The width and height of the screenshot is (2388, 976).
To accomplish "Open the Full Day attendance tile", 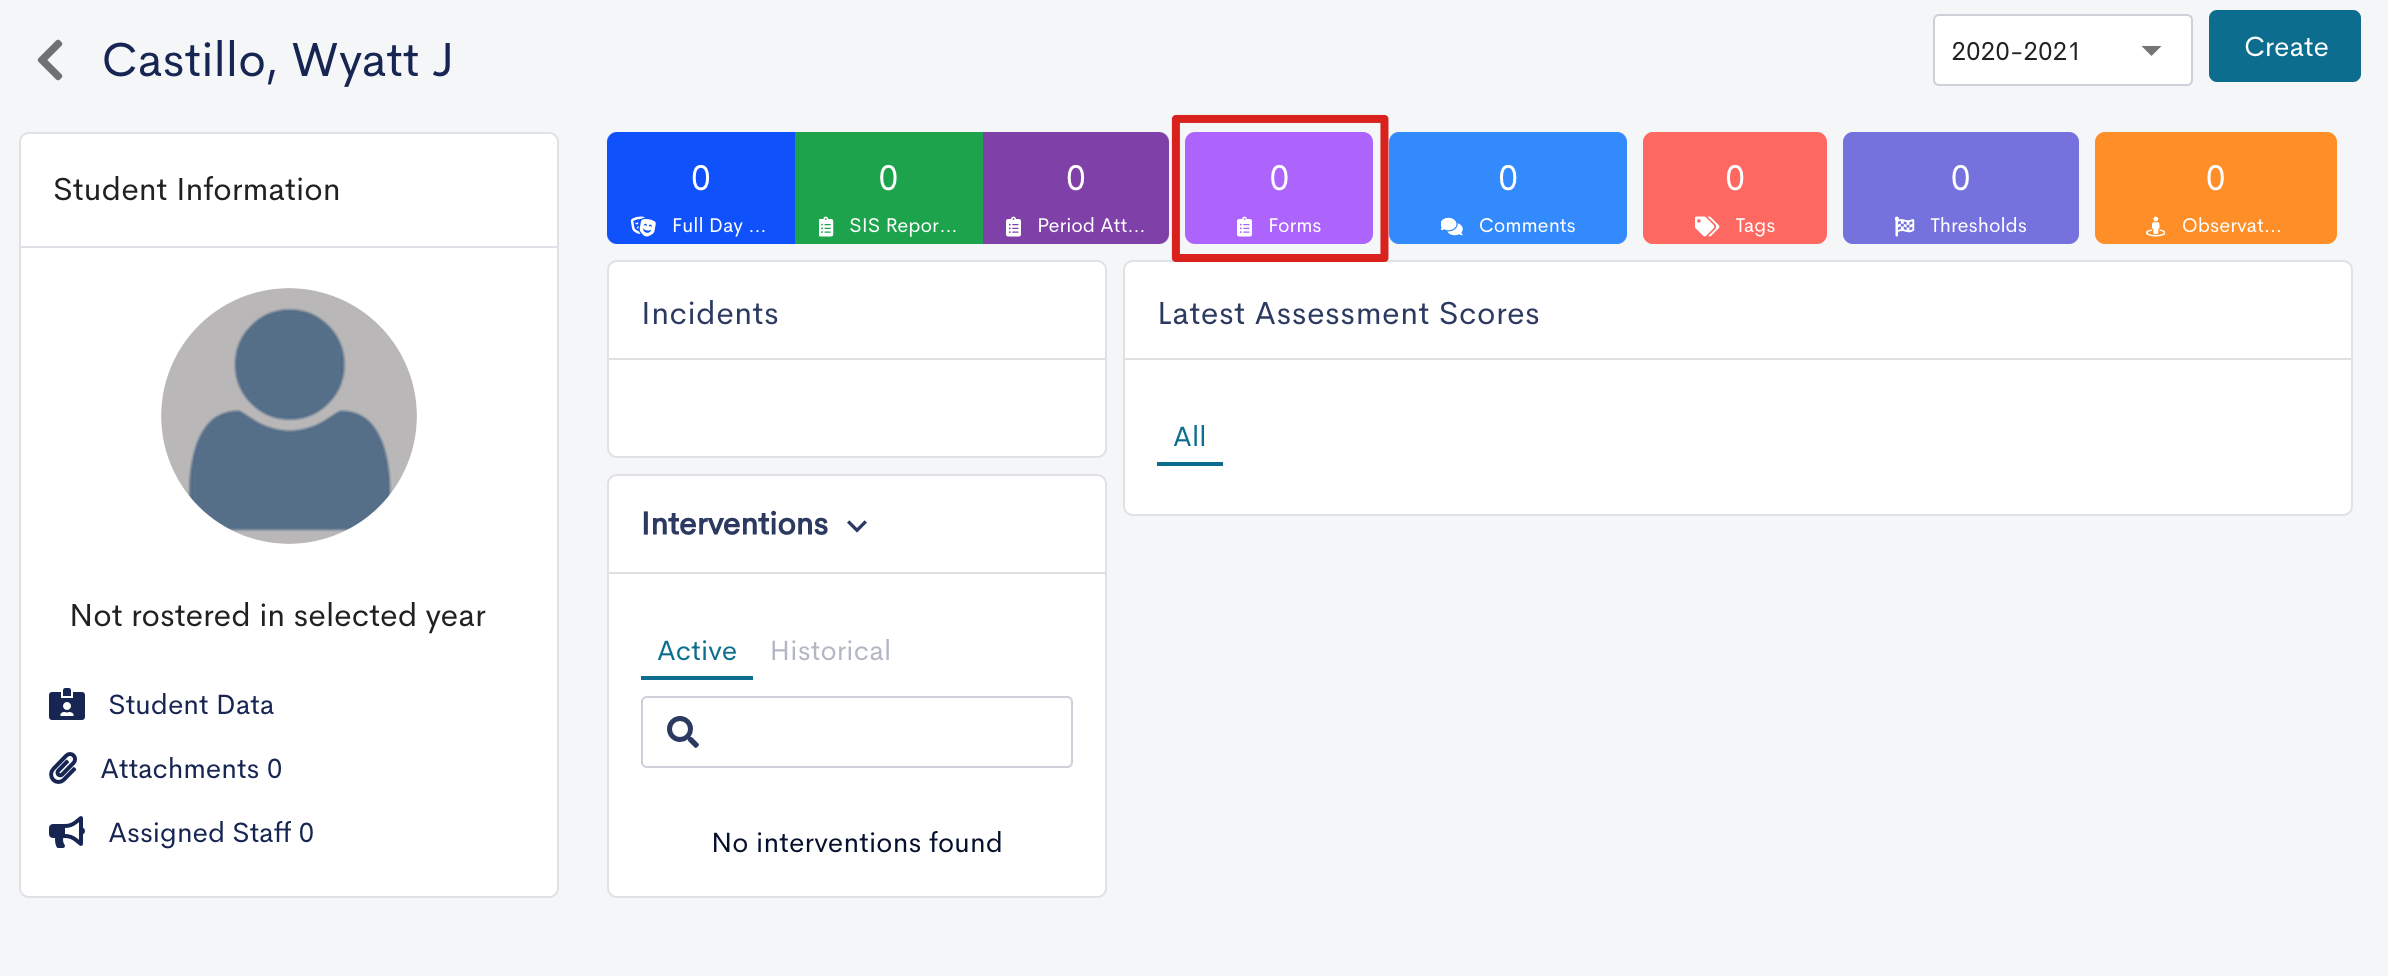I will [x=701, y=188].
